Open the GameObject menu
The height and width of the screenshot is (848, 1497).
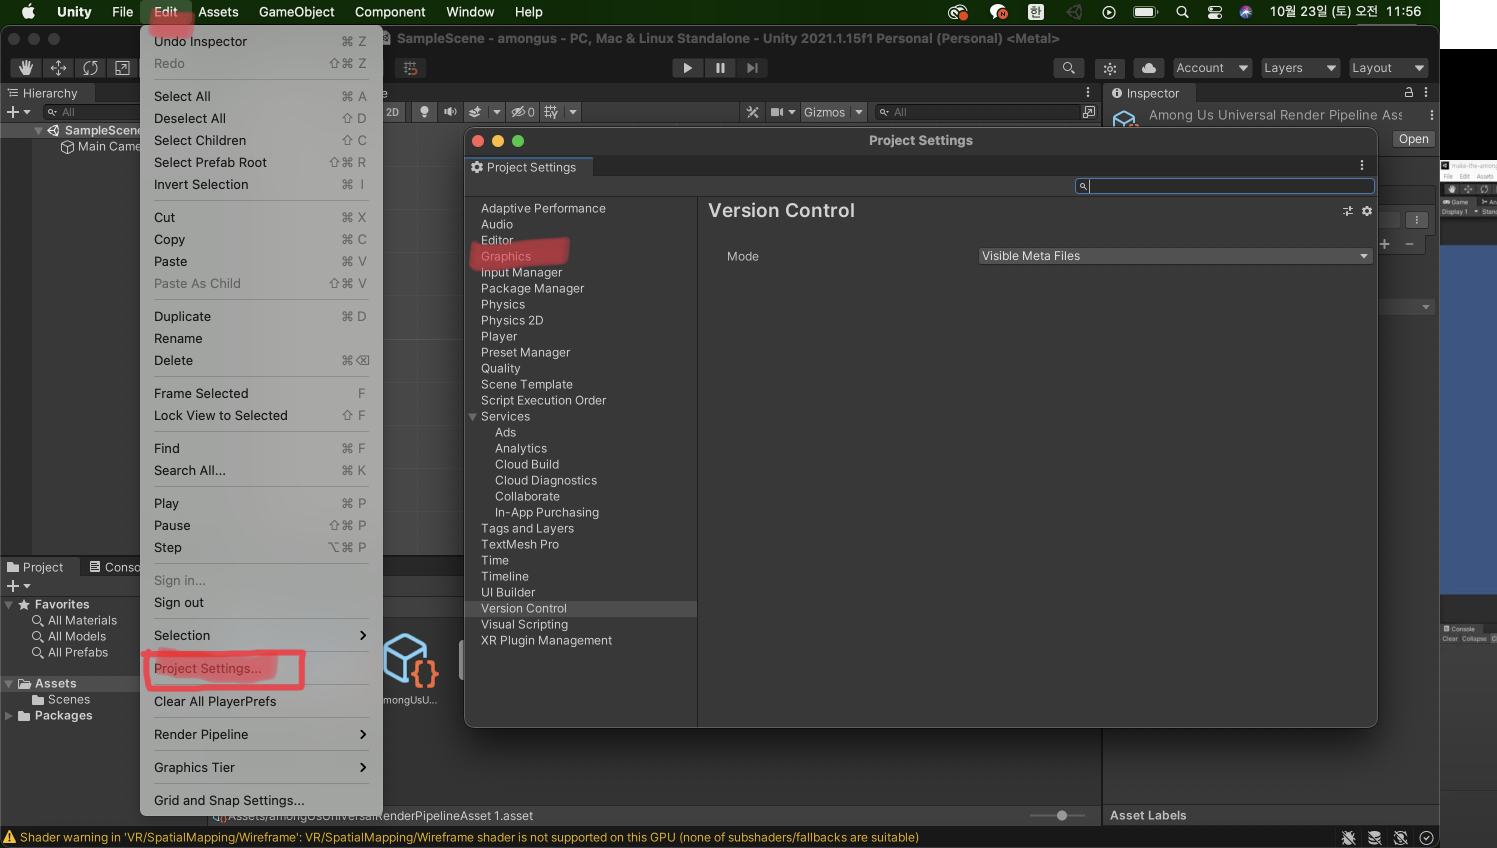(x=296, y=12)
